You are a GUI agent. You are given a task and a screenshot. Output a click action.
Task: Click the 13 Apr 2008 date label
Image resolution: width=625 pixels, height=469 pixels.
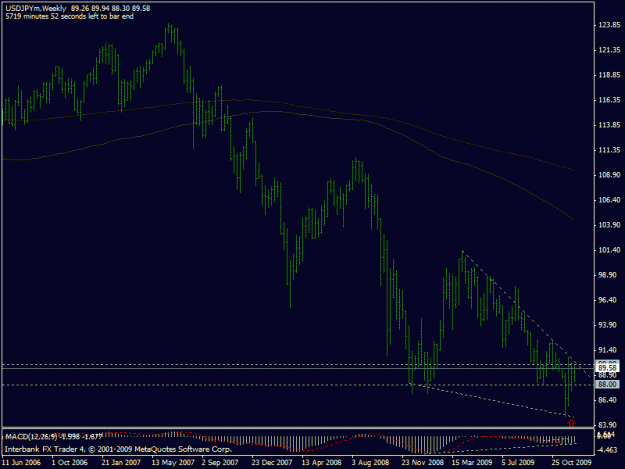[x=322, y=463]
